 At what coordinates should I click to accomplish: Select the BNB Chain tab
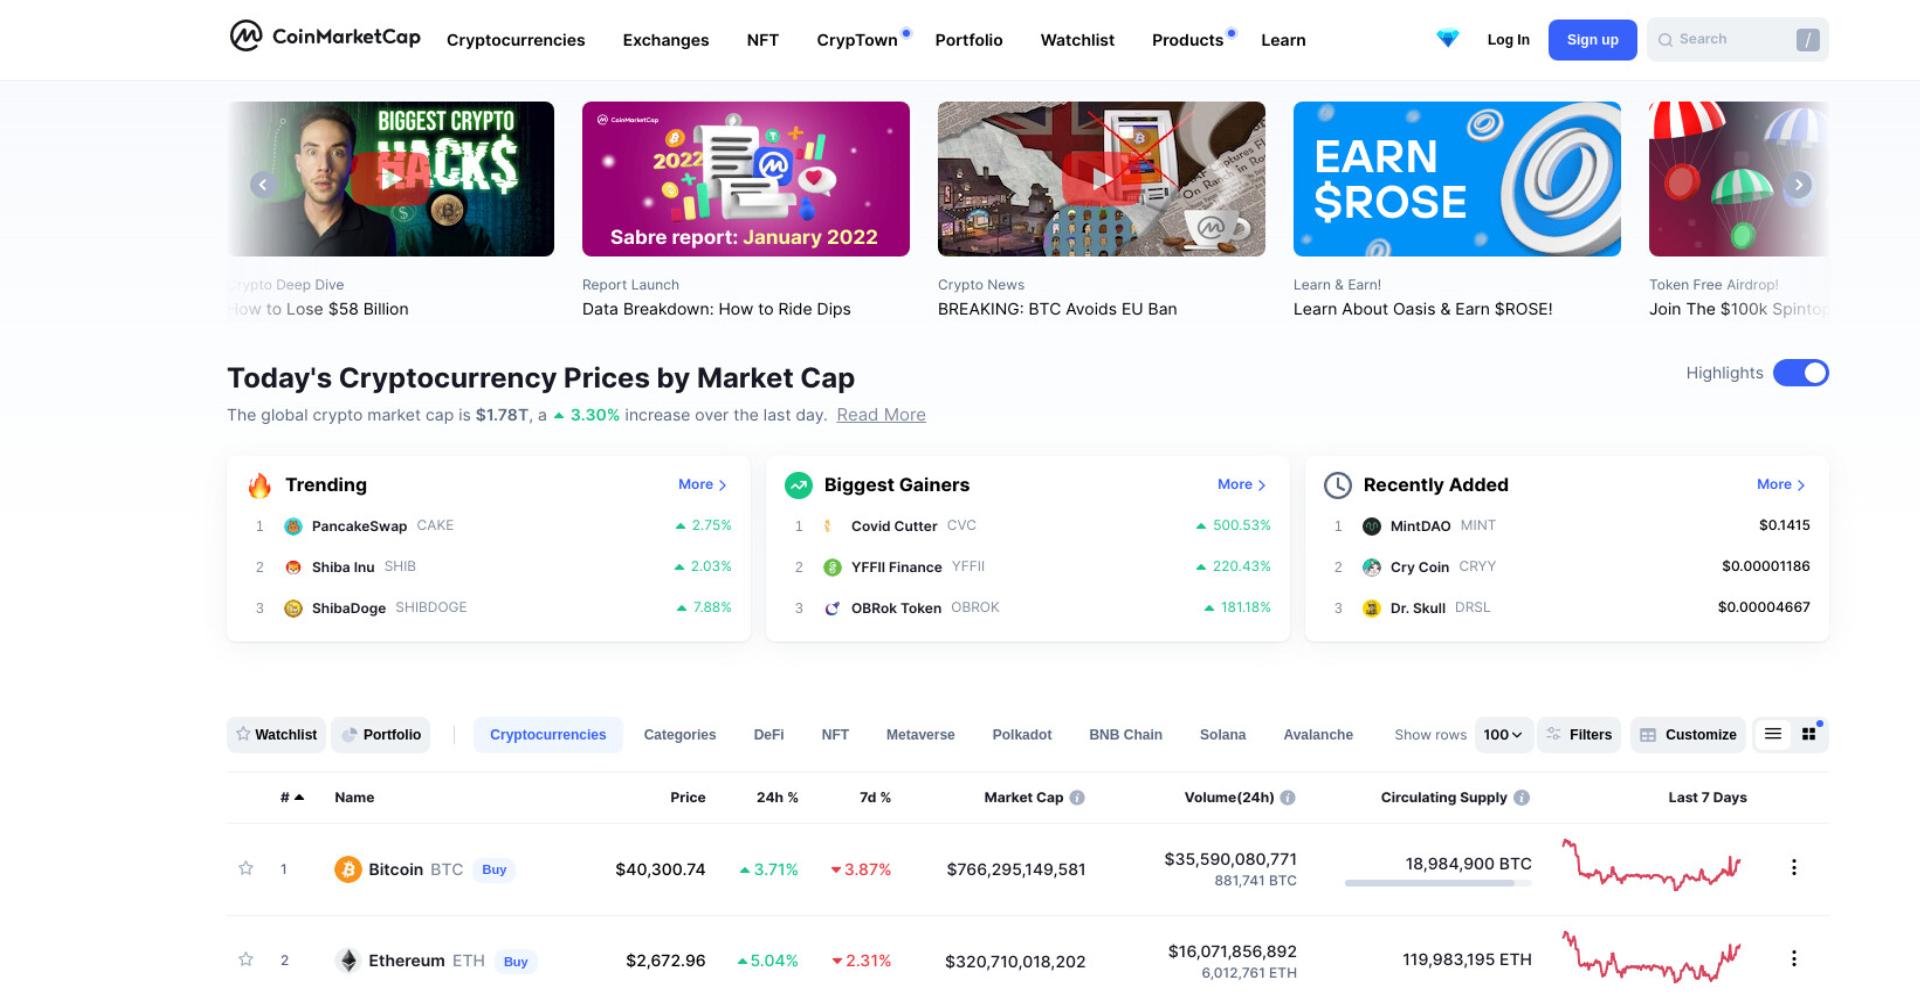point(1125,734)
